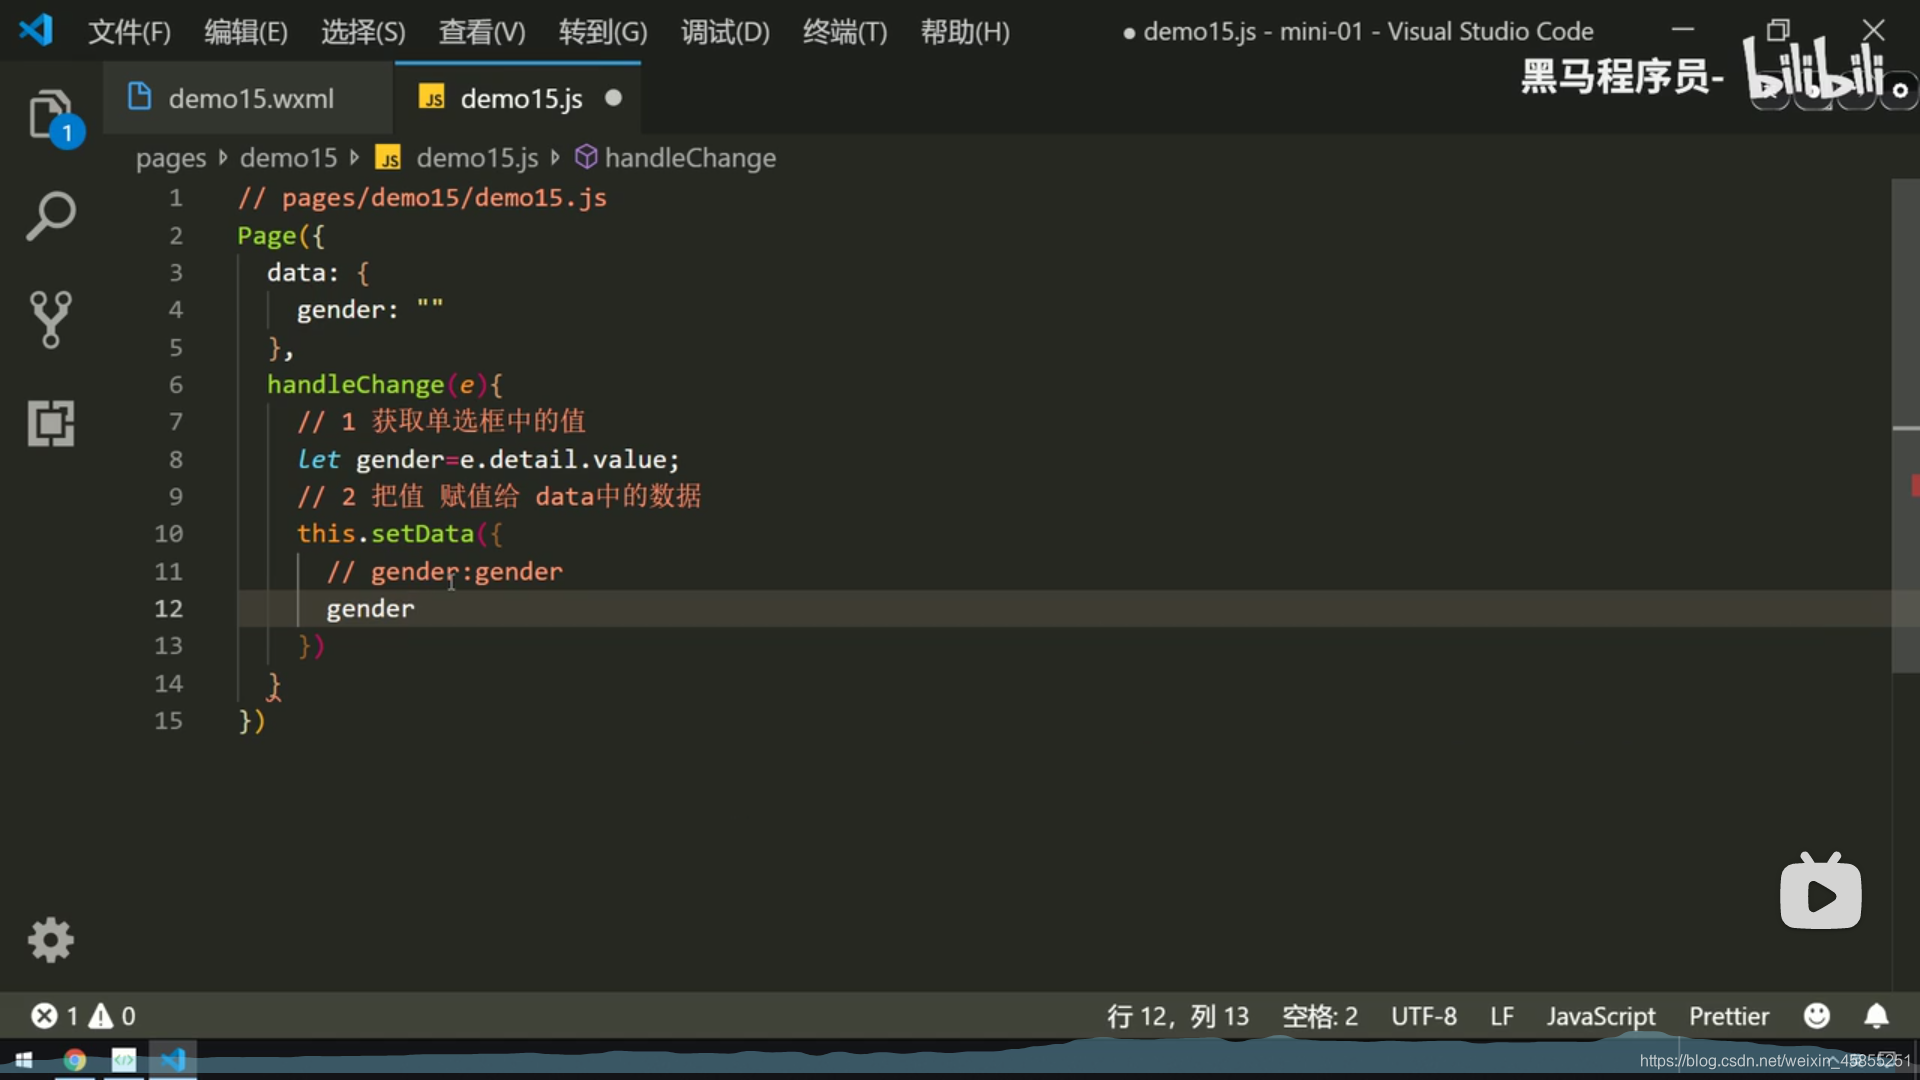
Task: Click the comment on line 11
Action: tap(445, 572)
